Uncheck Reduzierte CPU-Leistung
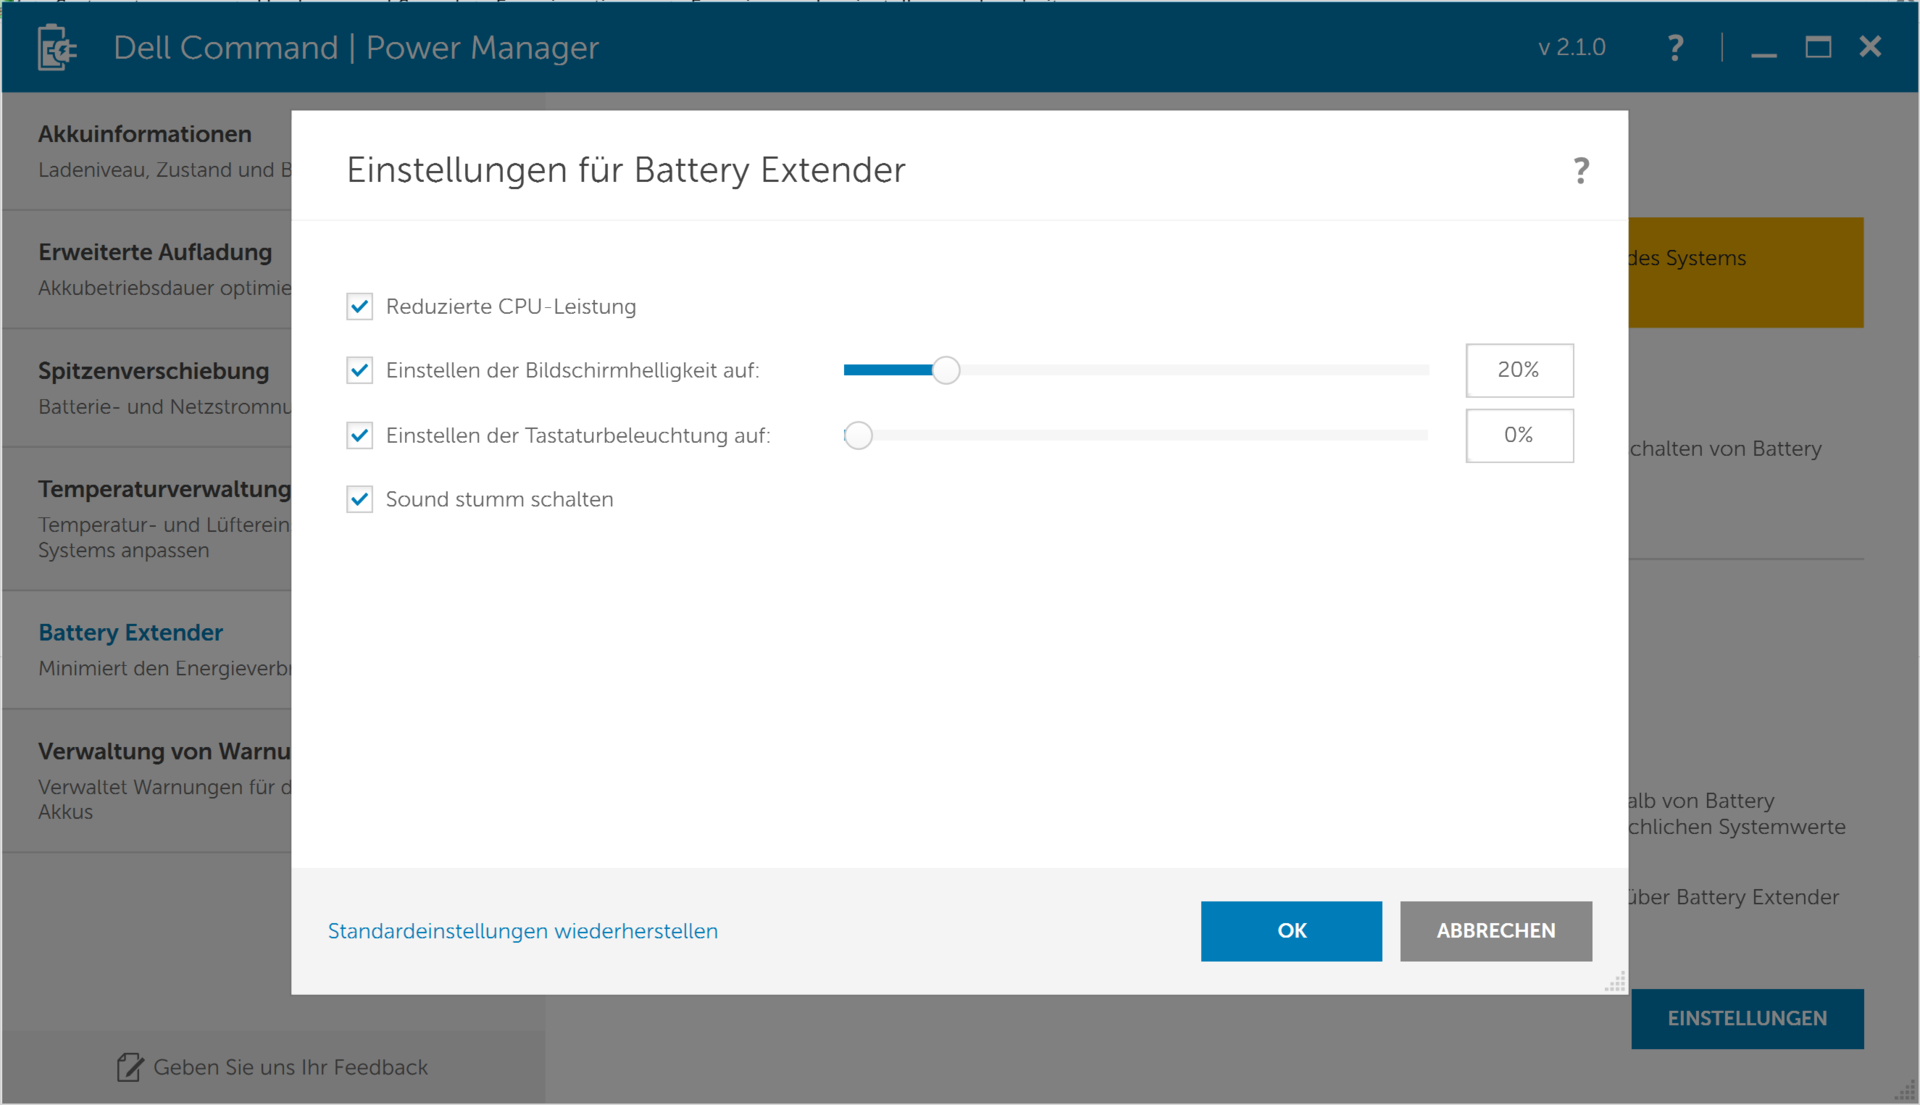Image resolution: width=1920 pixels, height=1105 pixels. [360, 306]
